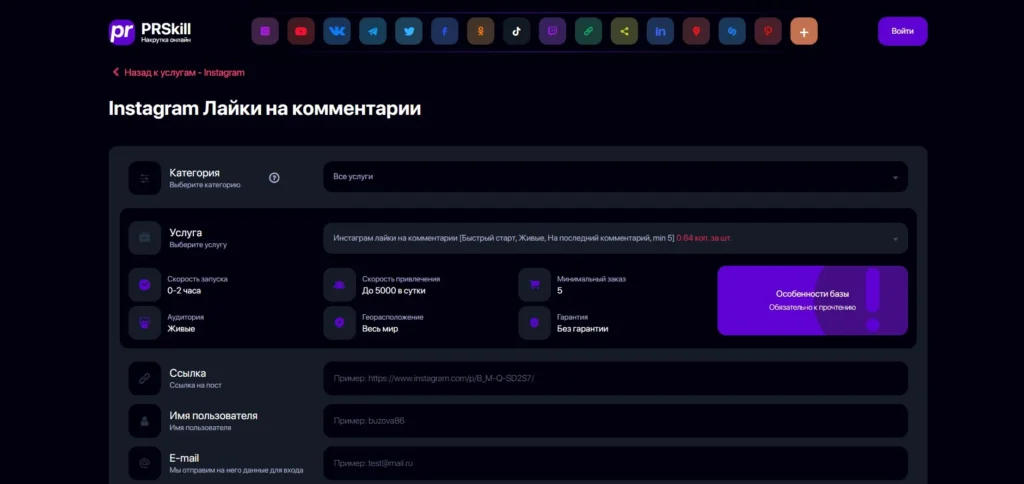This screenshot has height=484, width=1024.
Task: Click the Георасположение location icon
Action: 340,323
